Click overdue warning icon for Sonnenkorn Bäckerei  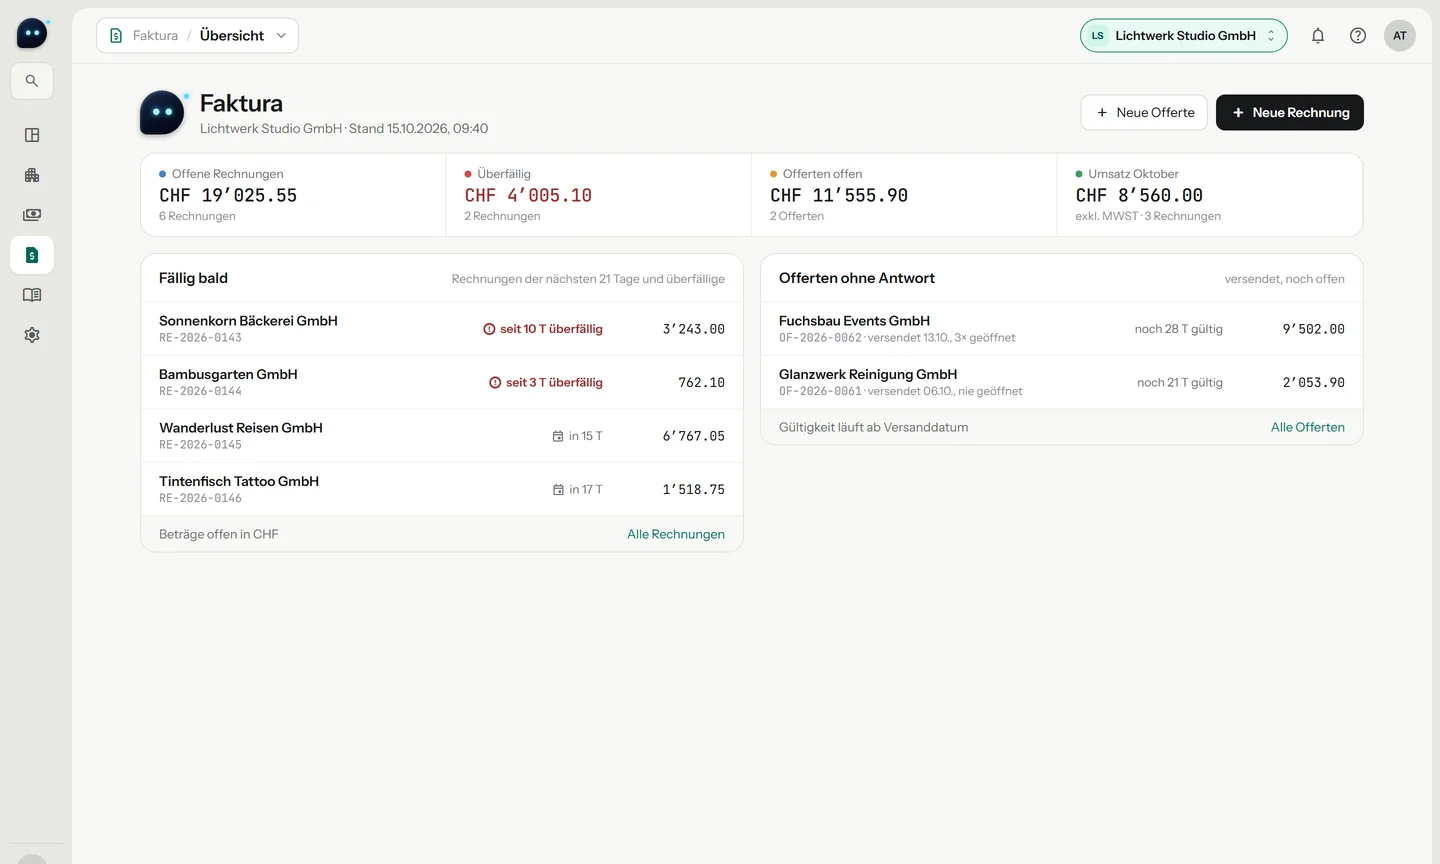[489, 329]
